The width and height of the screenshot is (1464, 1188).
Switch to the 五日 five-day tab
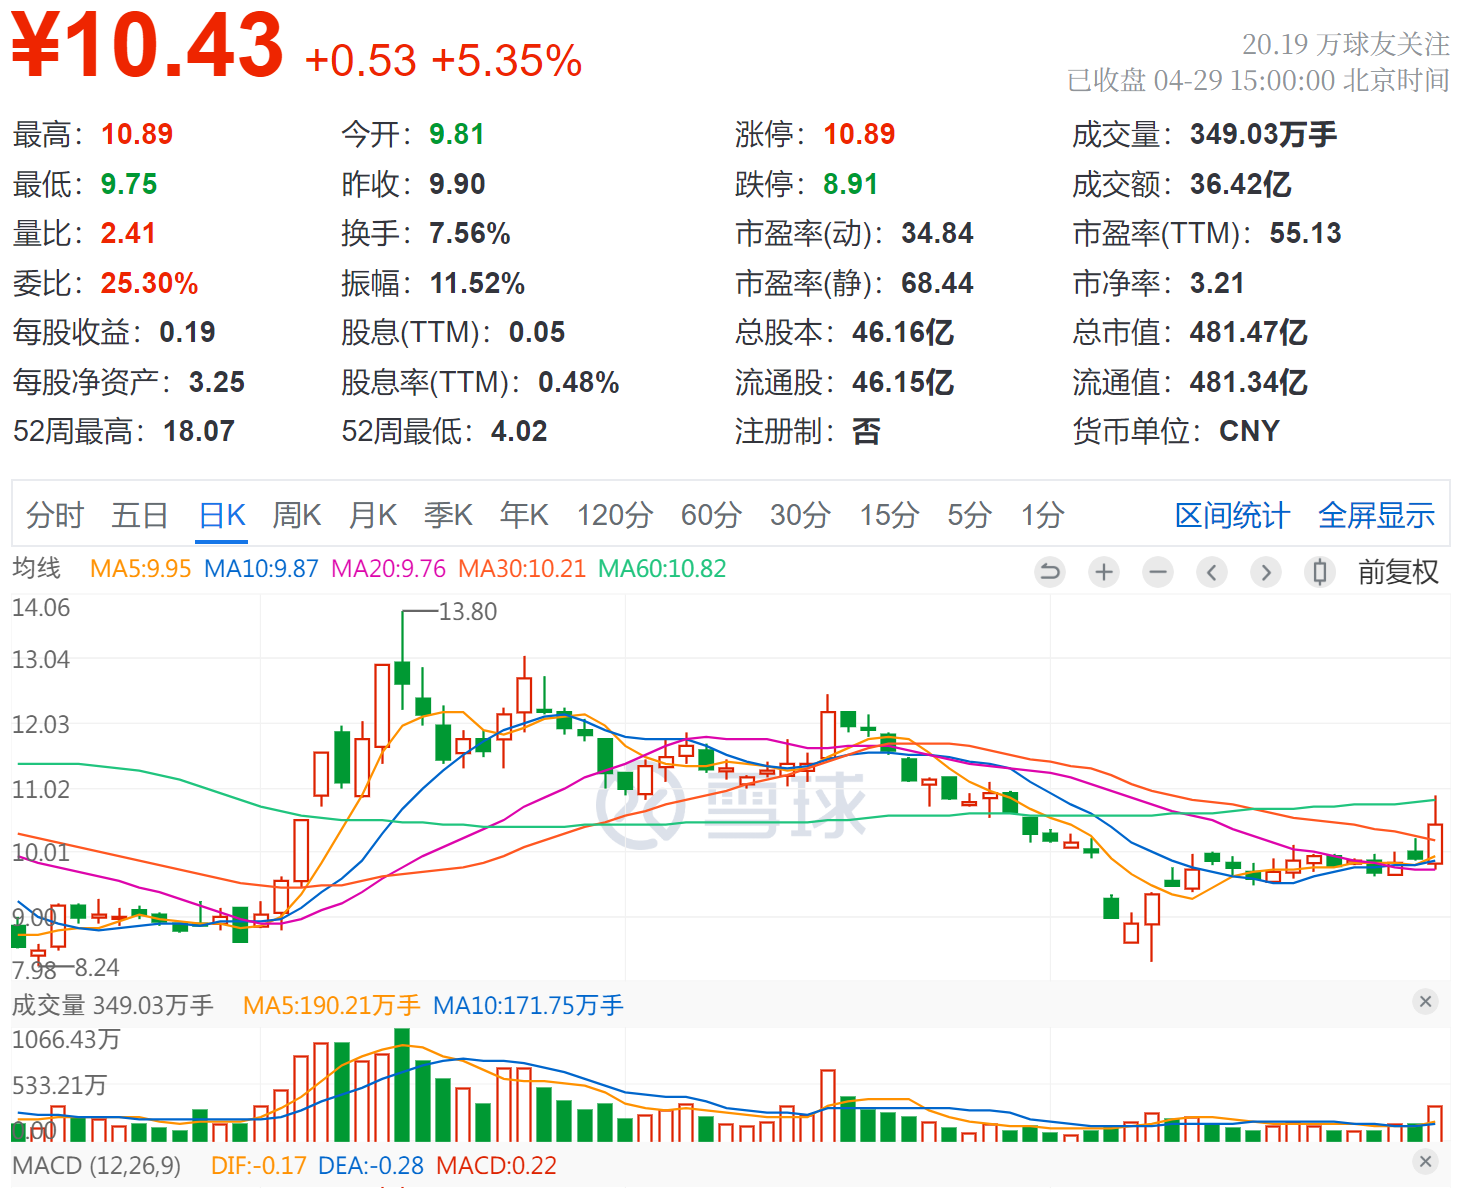click(x=140, y=515)
